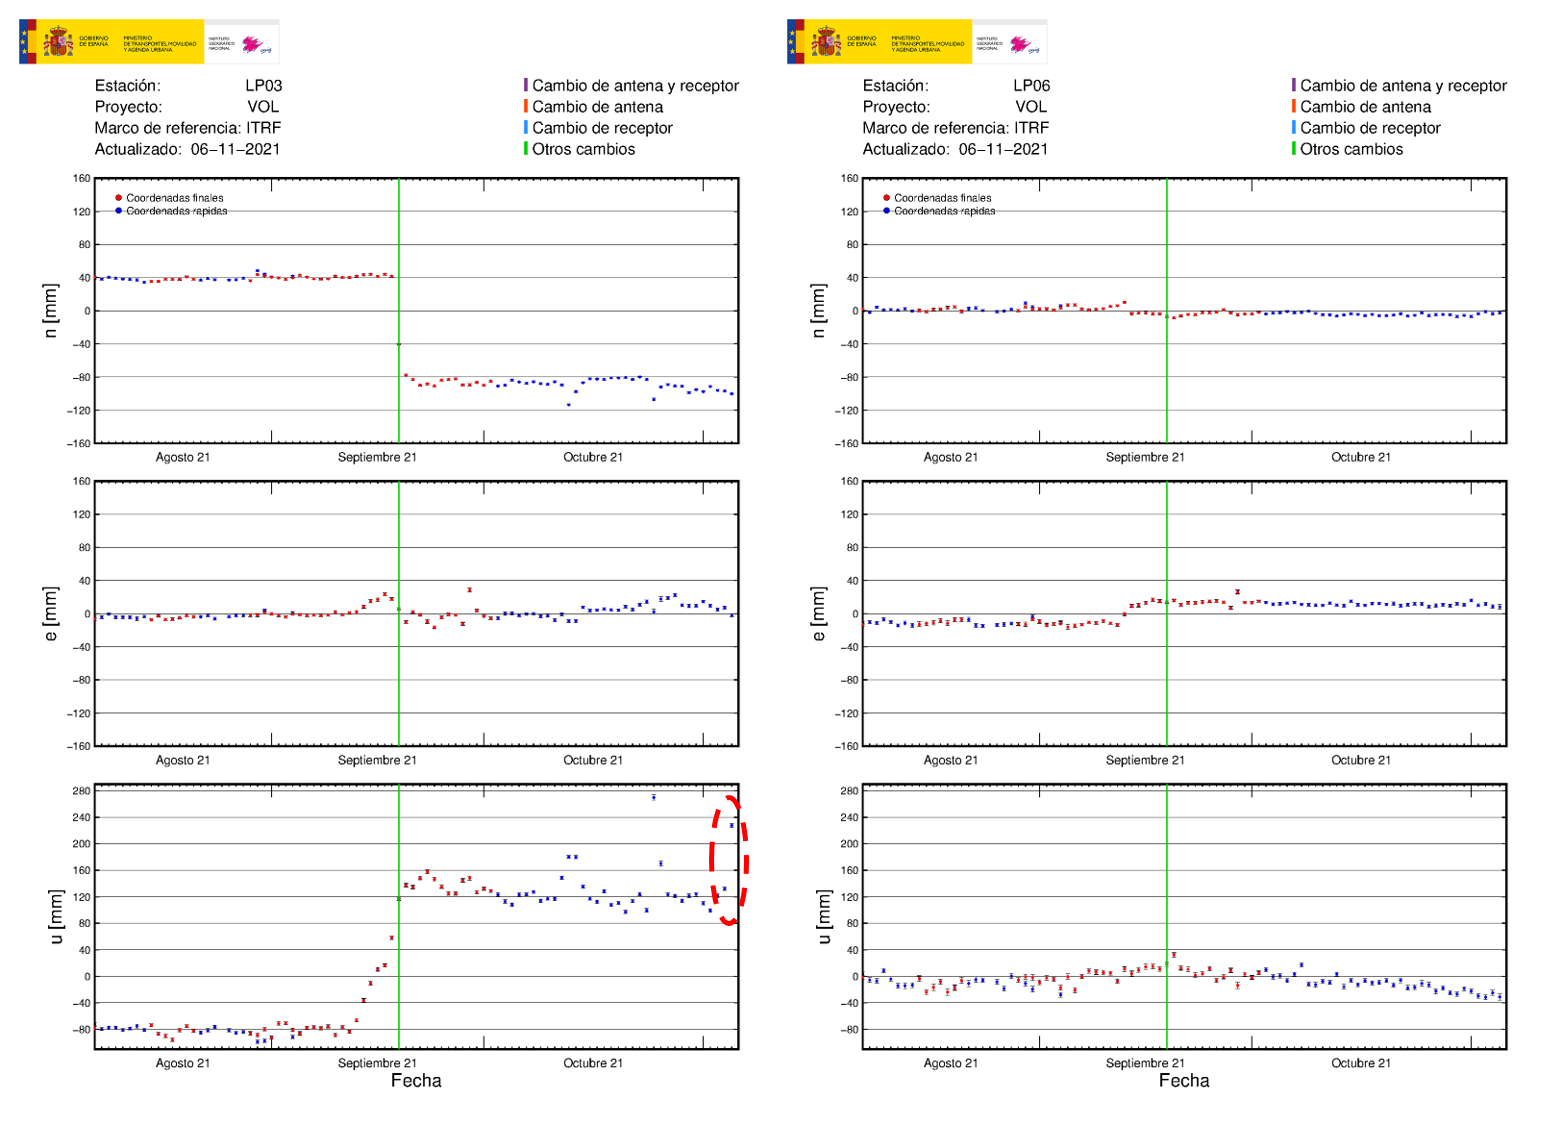Select the purple Cambio de antena y receptor marker
This screenshot has height=1125, width=1563.
[x=528, y=86]
